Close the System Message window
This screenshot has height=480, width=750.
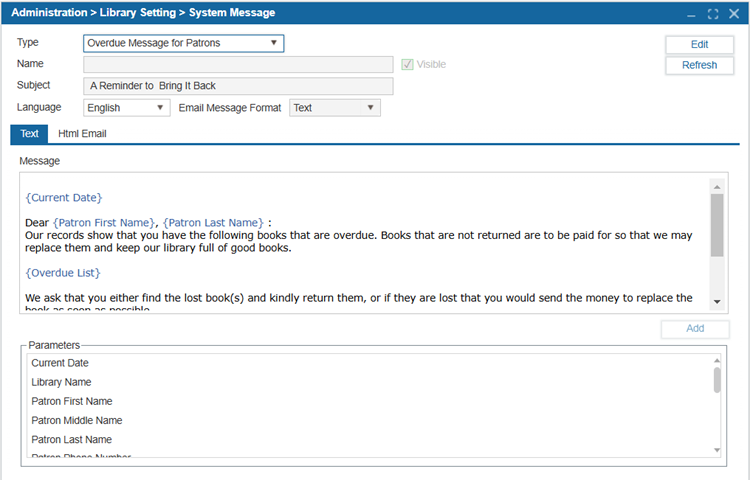pyautogui.click(x=734, y=14)
